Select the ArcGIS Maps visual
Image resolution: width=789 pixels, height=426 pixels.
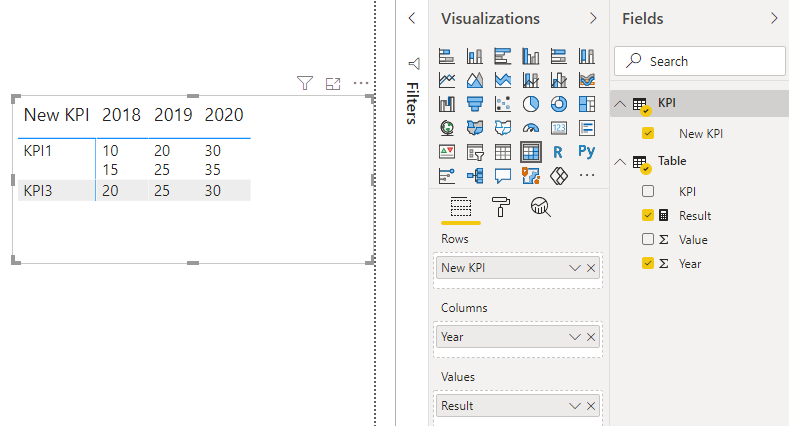[x=530, y=176]
